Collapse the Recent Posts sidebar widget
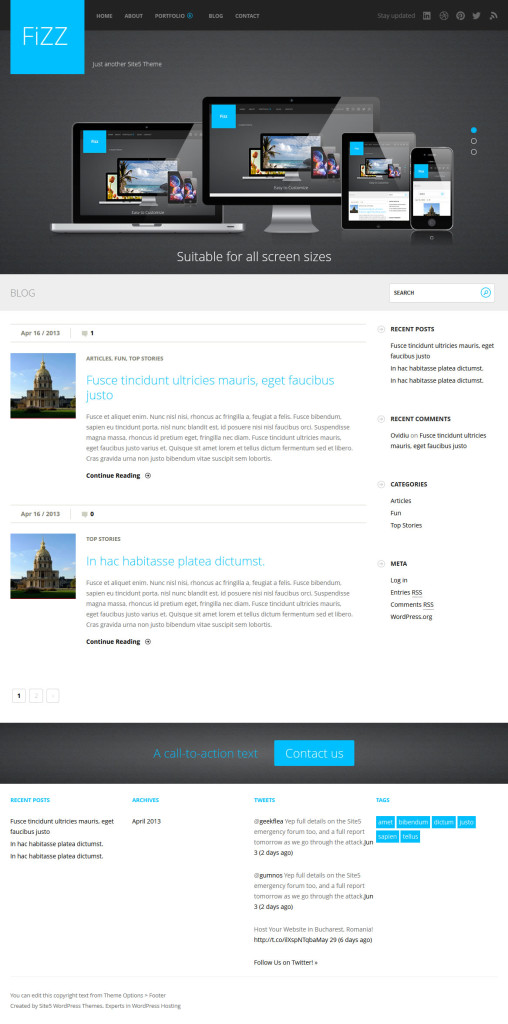This screenshot has height=1024, width=508. click(381, 329)
